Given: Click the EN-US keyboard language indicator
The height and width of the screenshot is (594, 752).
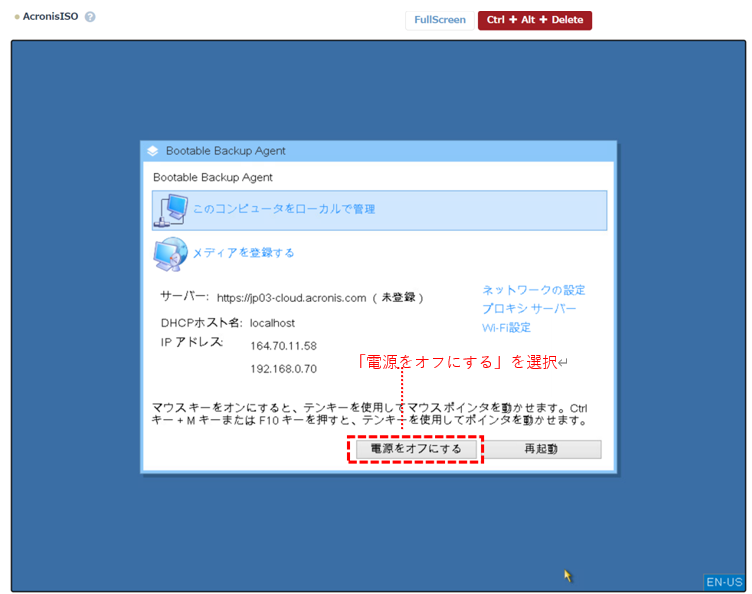Looking at the screenshot, I should click(724, 582).
